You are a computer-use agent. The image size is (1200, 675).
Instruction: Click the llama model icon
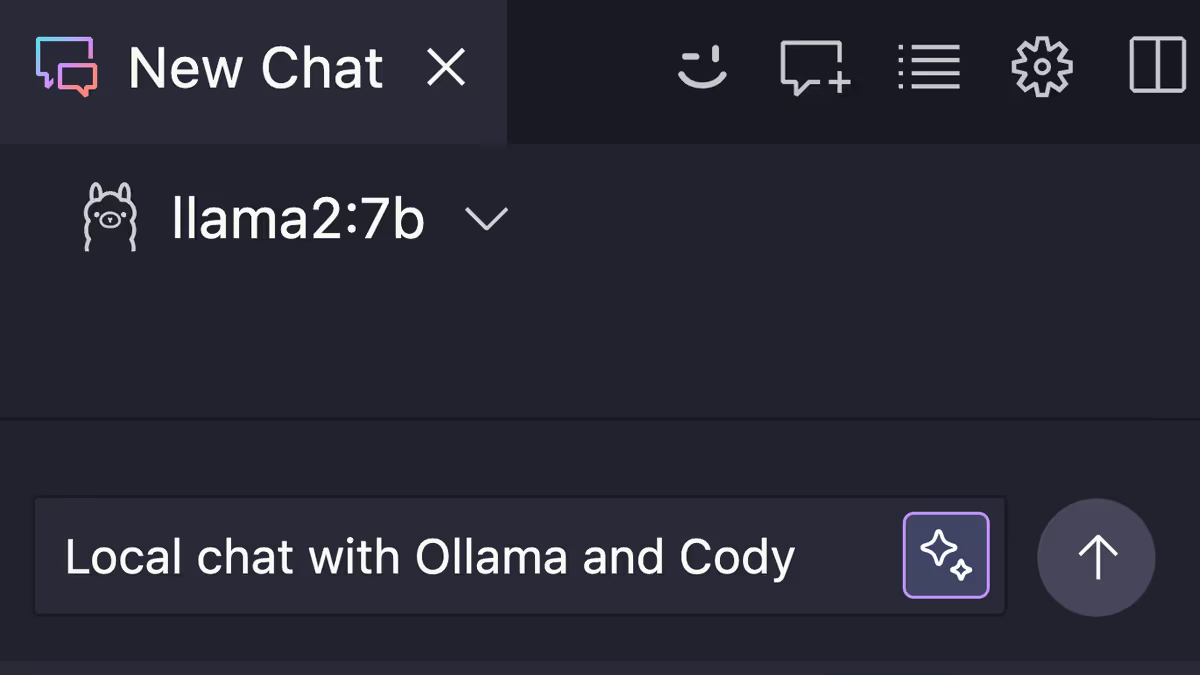point(110,218)
